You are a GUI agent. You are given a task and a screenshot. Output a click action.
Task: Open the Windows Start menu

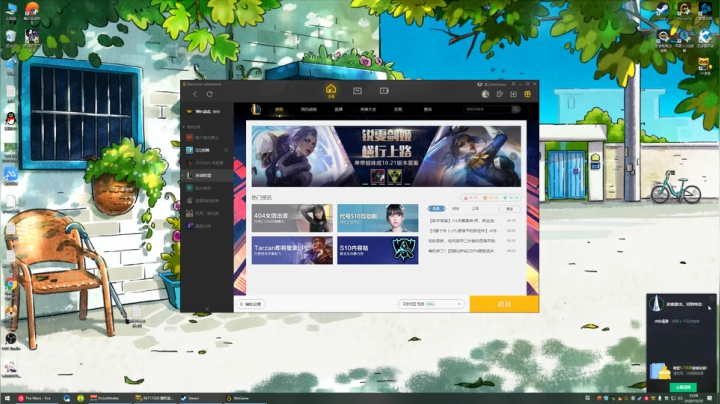[6, 398]
